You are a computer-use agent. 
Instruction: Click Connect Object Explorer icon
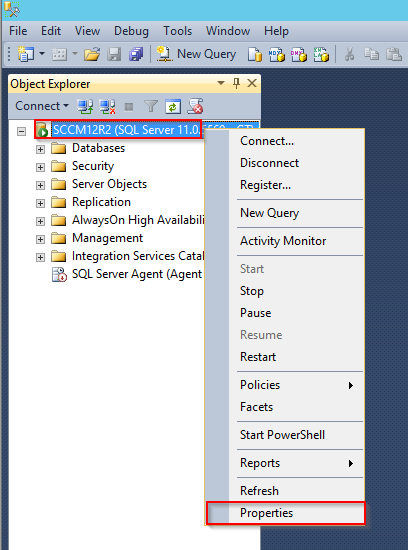85,106
